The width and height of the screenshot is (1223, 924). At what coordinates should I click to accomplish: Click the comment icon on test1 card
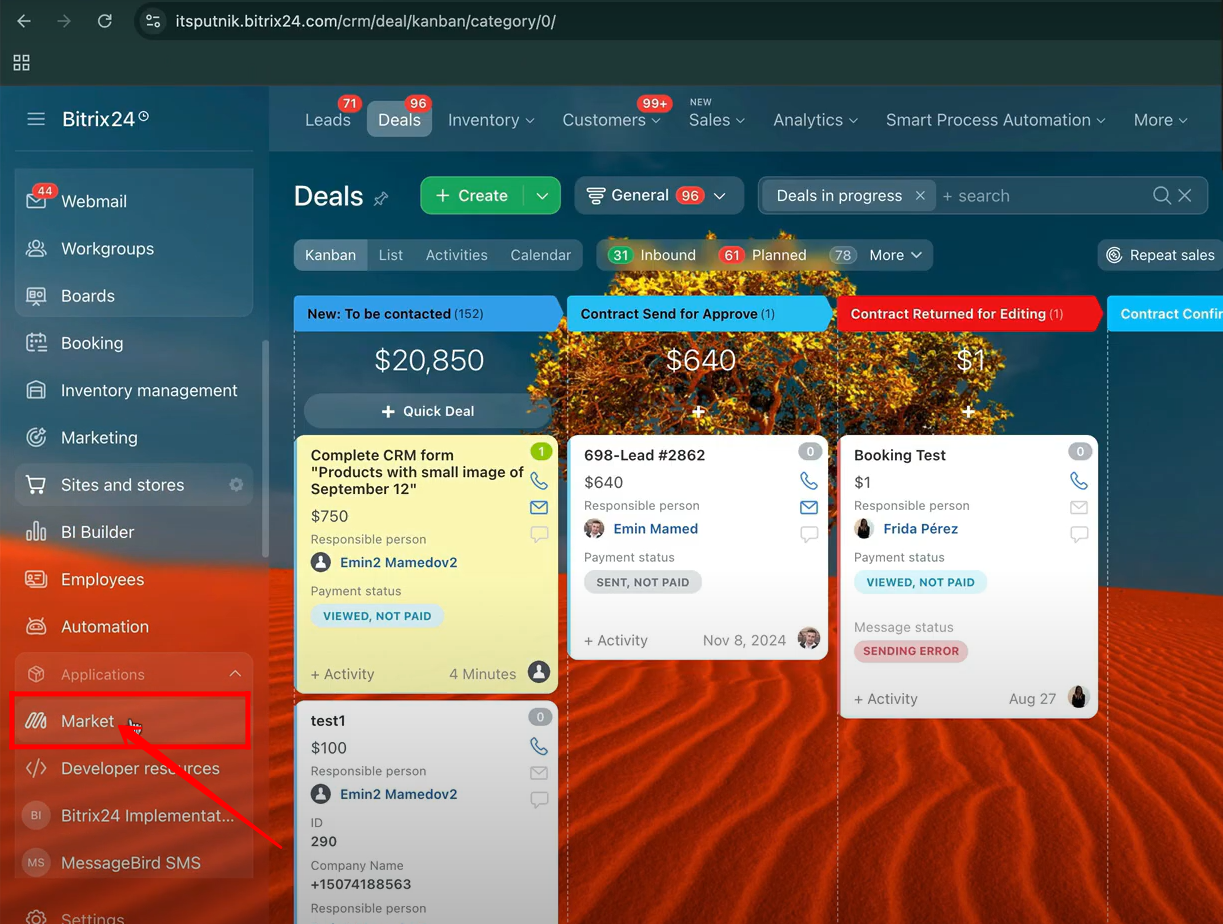539,799
